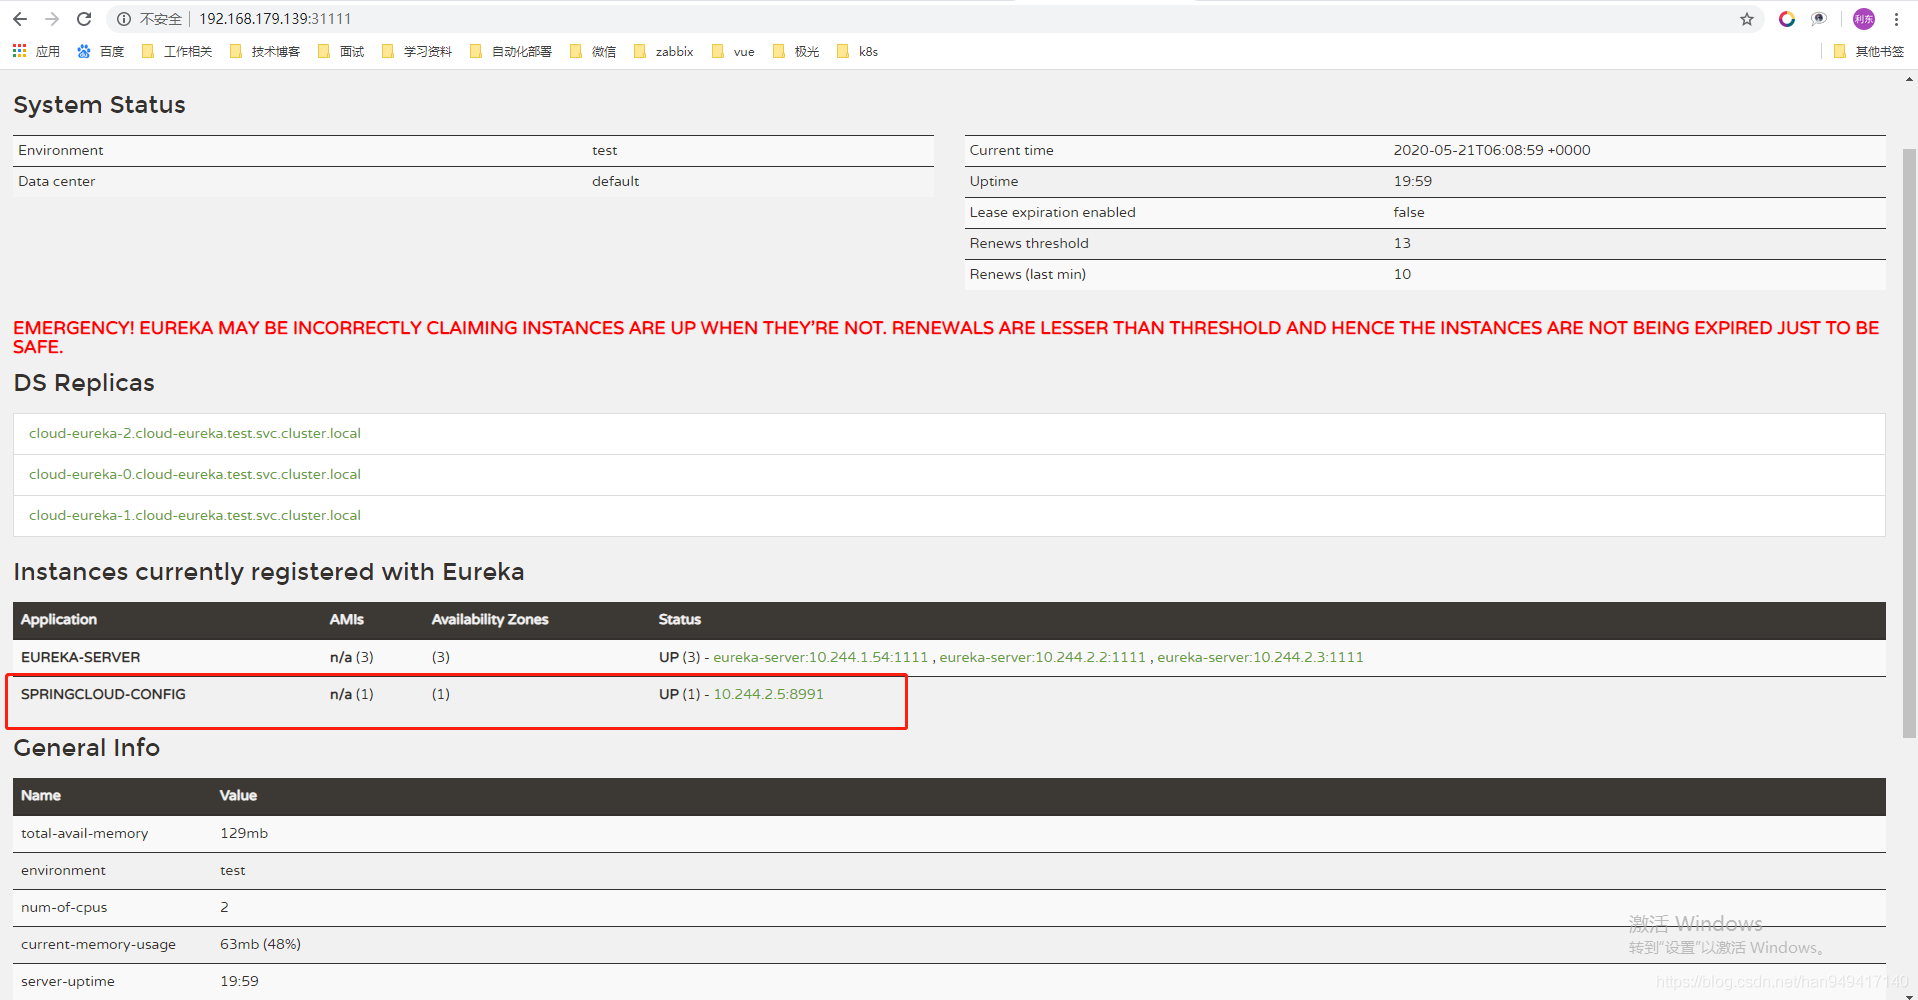
Task: Click the Renews threshold value 13
Action: (x=1402, y=243)
